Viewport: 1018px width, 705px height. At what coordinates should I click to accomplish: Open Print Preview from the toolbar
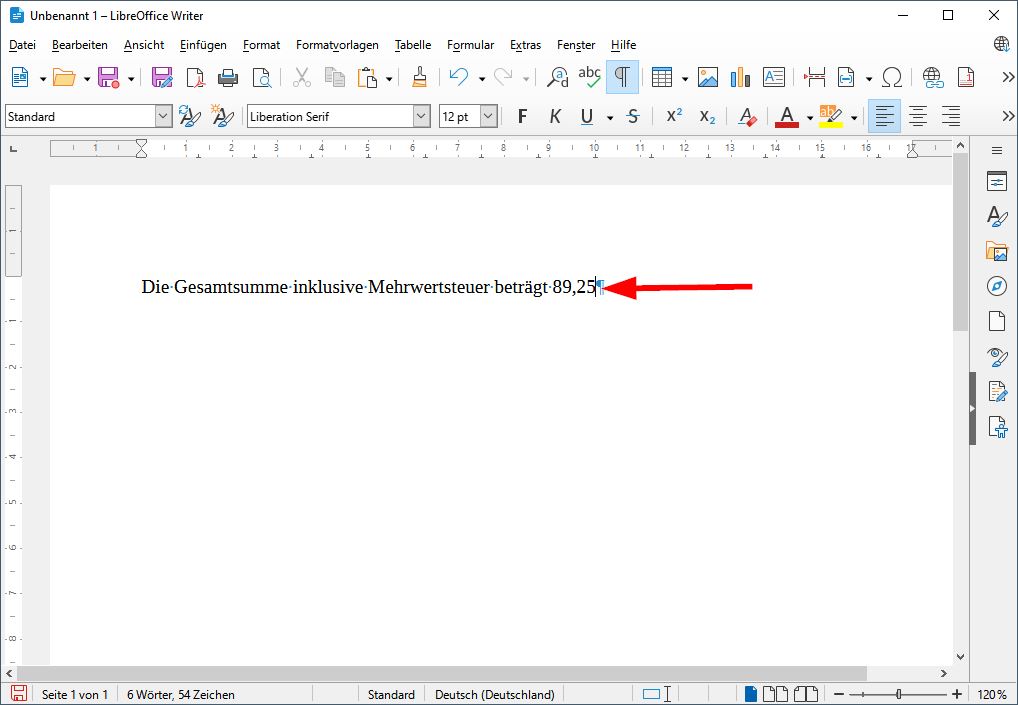click(262, 76)
